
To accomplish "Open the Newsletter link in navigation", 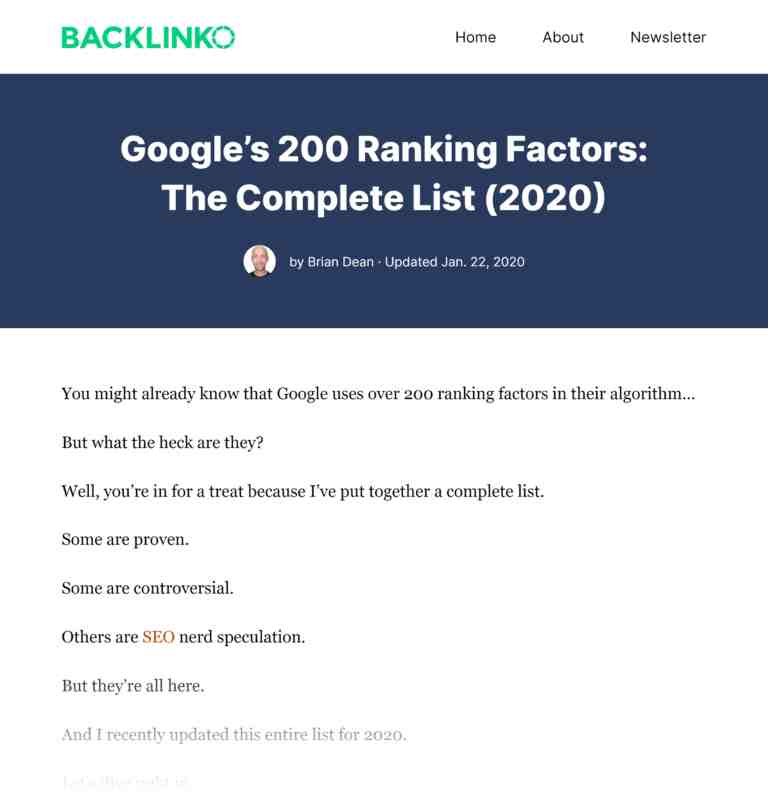I will (668, 37).
